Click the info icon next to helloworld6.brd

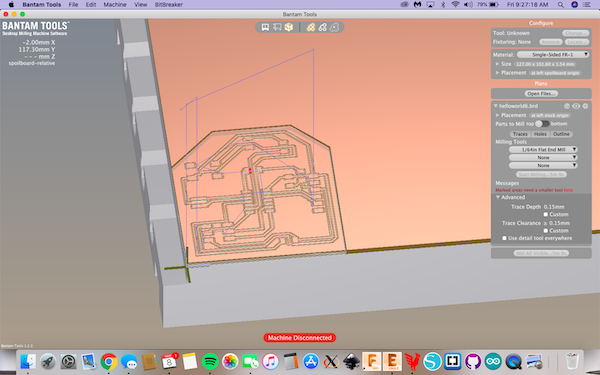coord(567,106)
